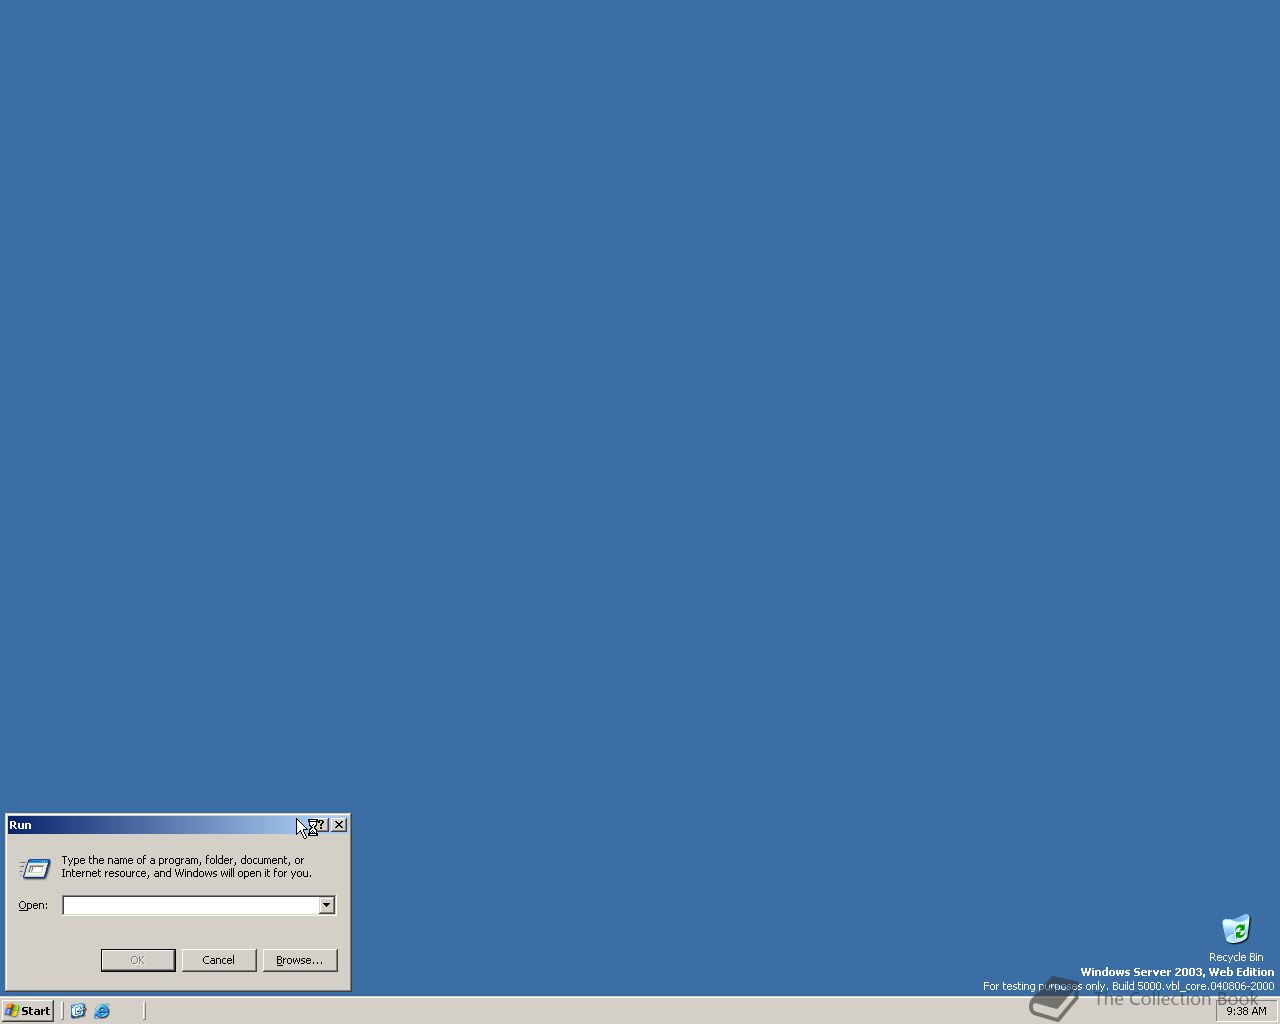Click the 'Recycle Bin' label under the icon
This screenshot has width=1280, height=1024.
1236,957
